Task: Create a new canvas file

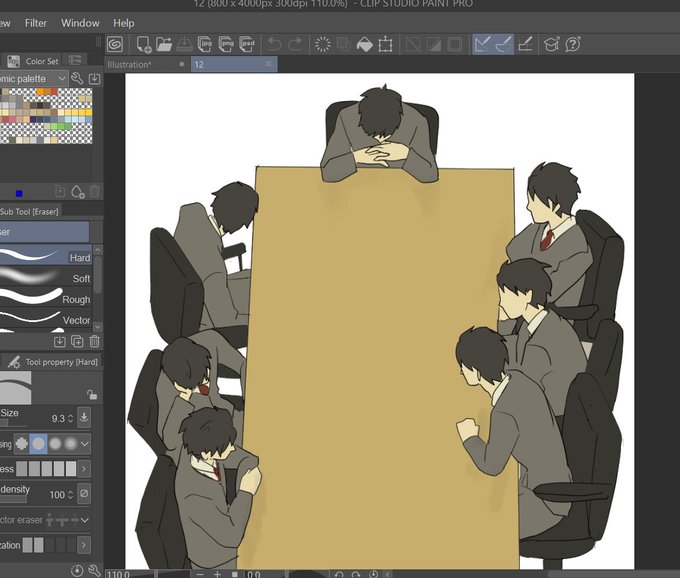Action: pos(144,44)
